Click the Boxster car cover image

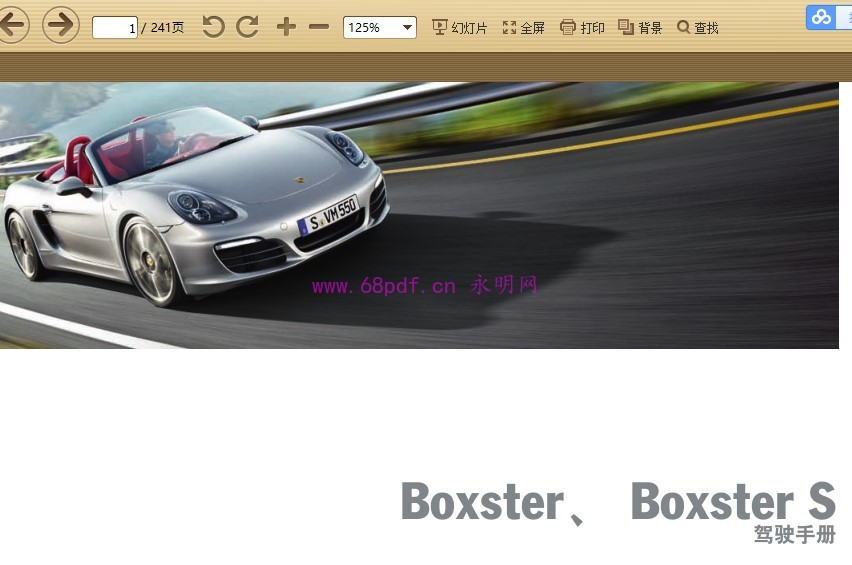click(x=419, y=215)
